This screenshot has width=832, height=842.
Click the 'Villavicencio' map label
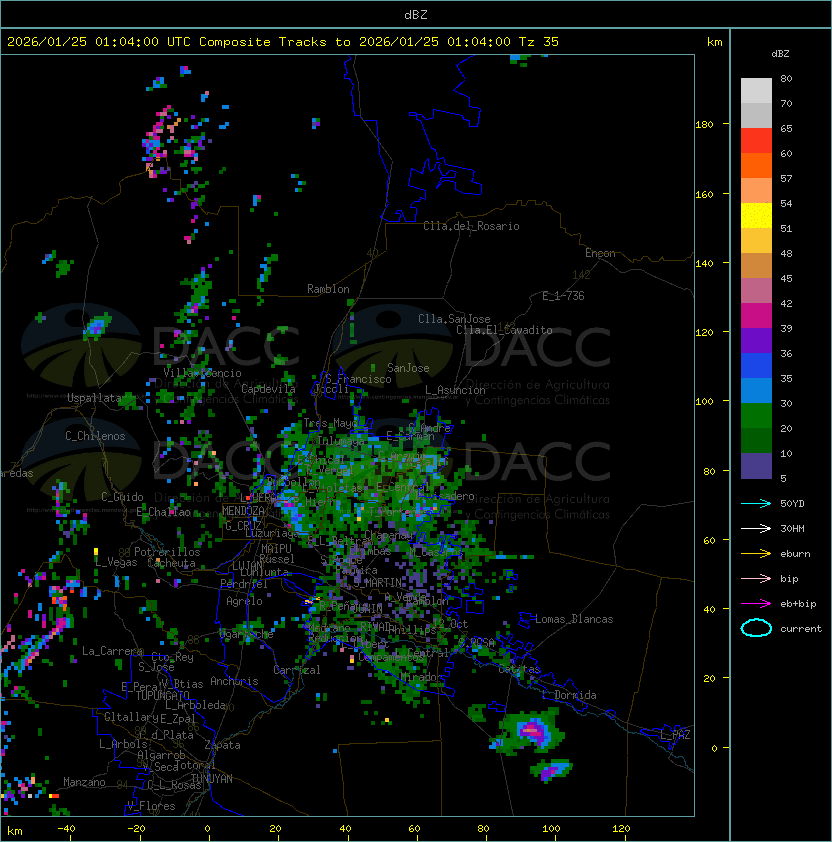pyautogui.click(x=202, y=373)
